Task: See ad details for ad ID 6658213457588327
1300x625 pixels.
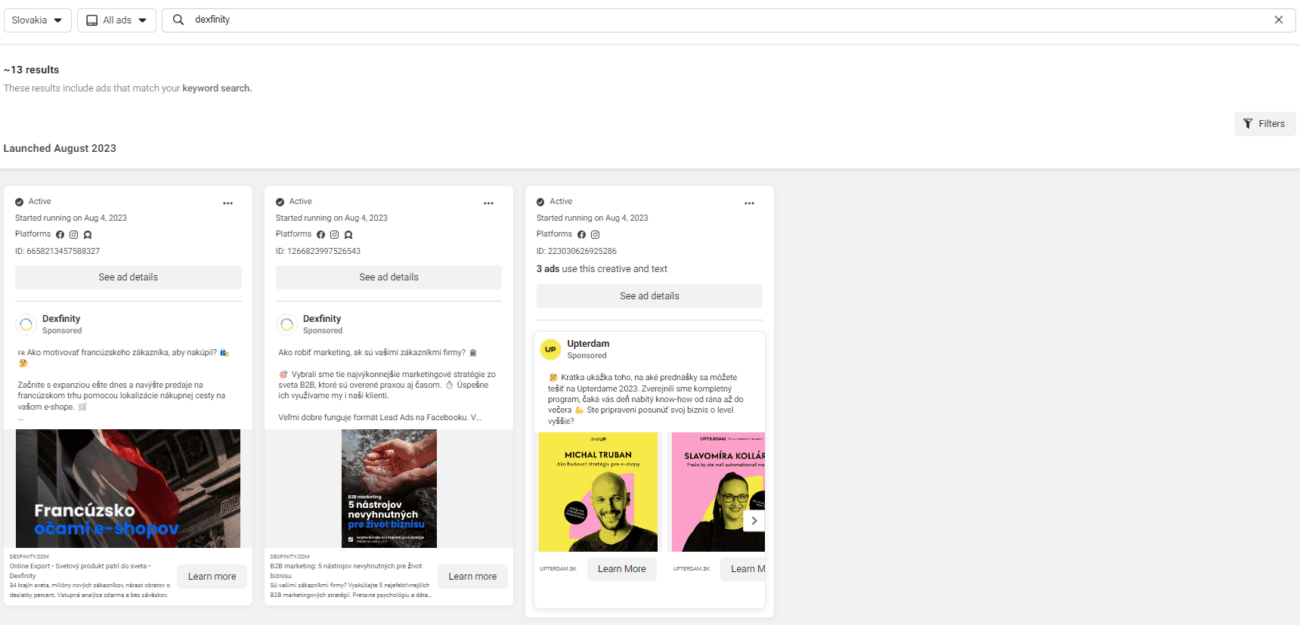Action: click(128, 277)
